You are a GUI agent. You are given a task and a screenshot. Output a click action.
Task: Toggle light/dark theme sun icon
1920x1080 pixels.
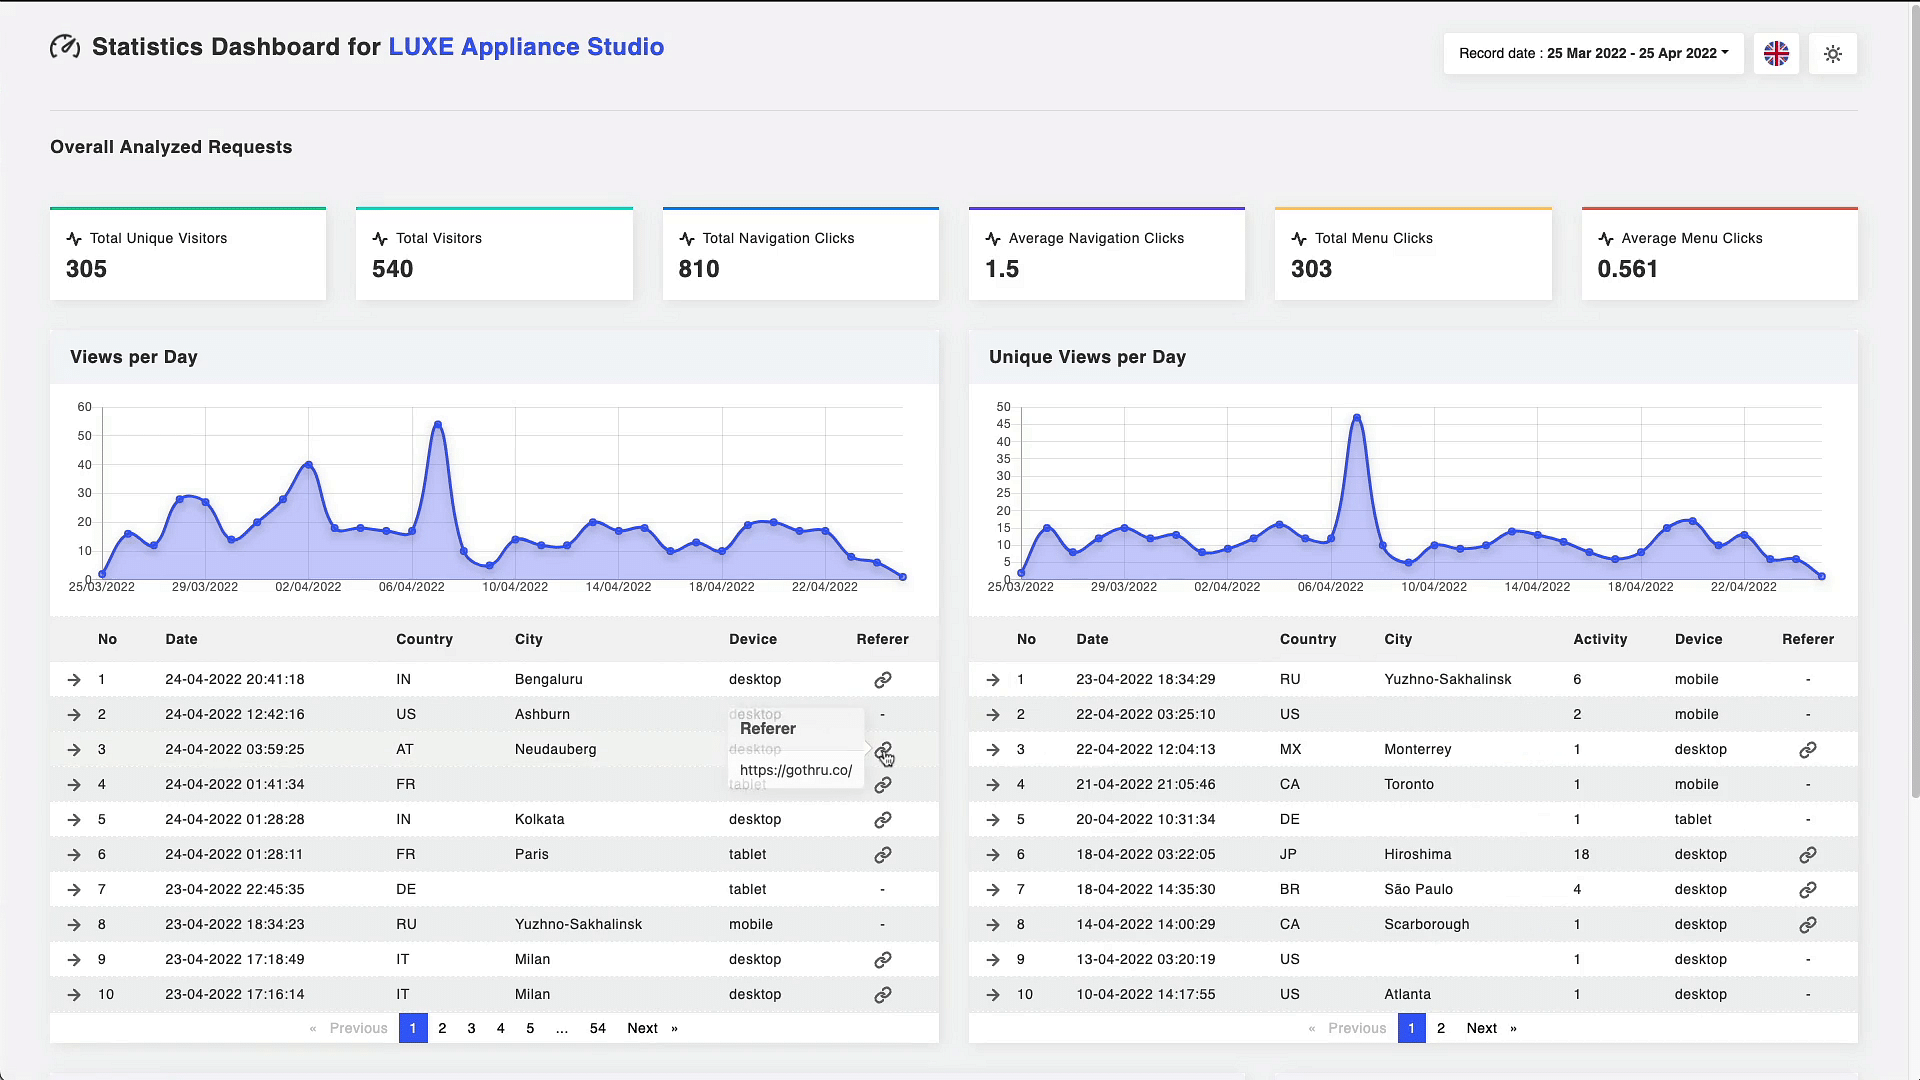1833,54
